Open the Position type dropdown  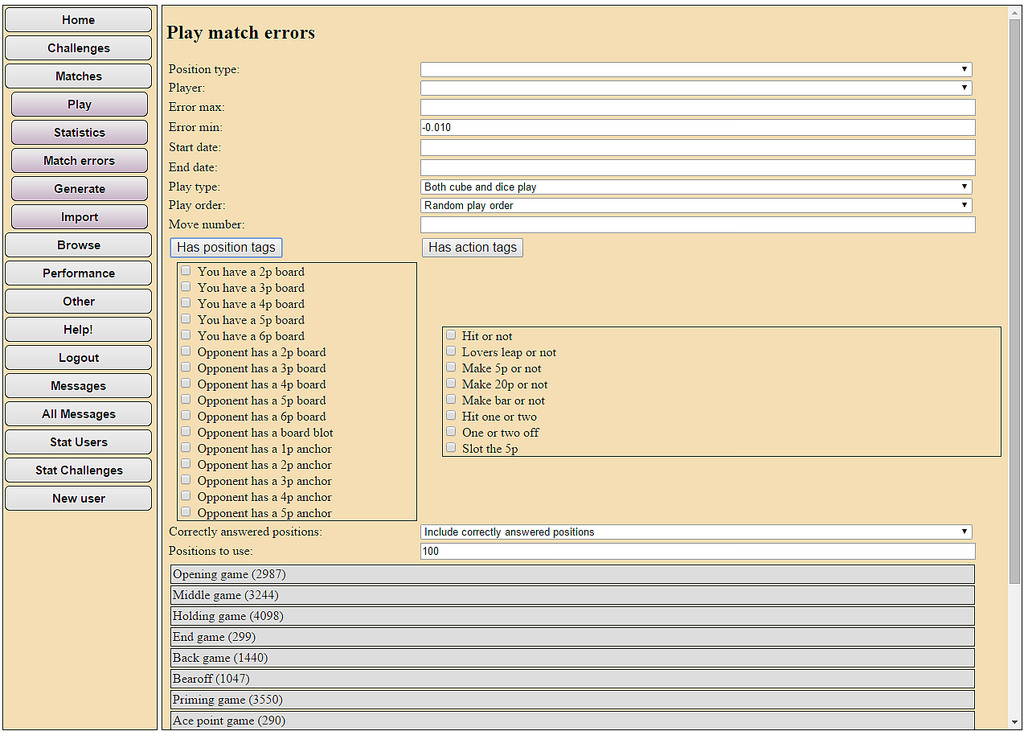(x=696, y=69)
